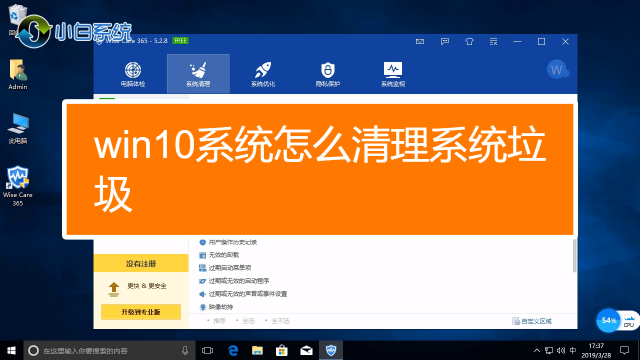
Task: Click the upgrade arrow icon
Action: (x=113, y=289)
